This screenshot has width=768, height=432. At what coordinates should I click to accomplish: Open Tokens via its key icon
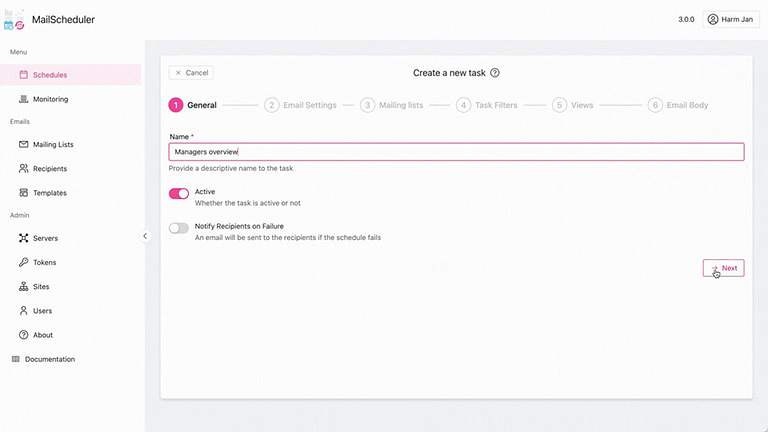click(x=24, y=262)
